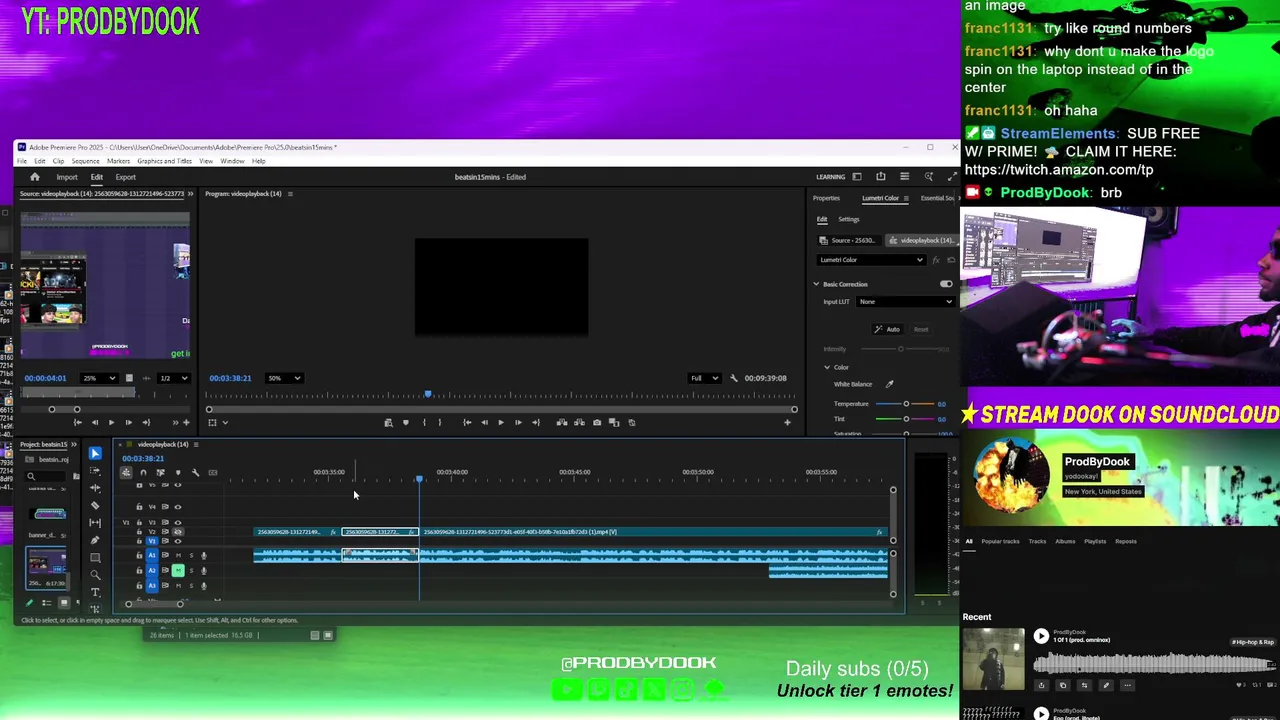1280x720 pixels.
Task: Play SoundCloud track 1 of 1
Action: pos(1041,636)
